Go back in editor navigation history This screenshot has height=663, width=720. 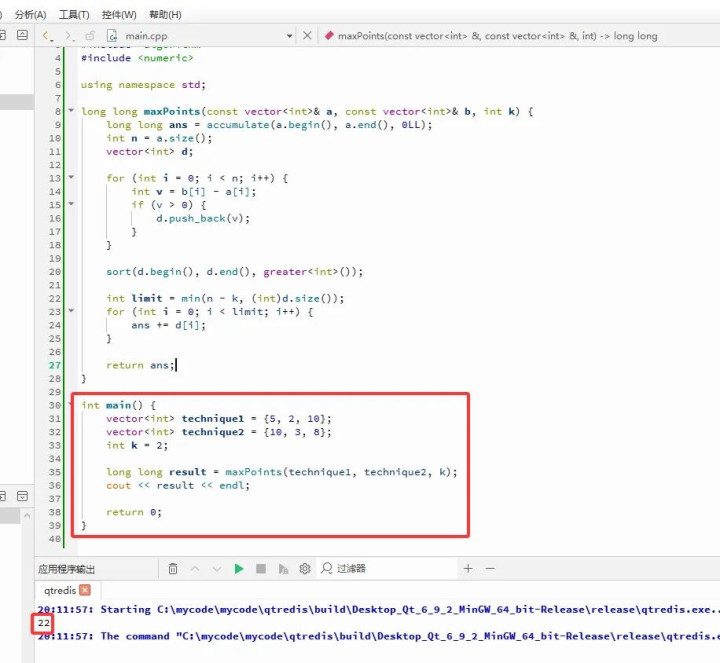pyautogui.click(x=47, y=36)
